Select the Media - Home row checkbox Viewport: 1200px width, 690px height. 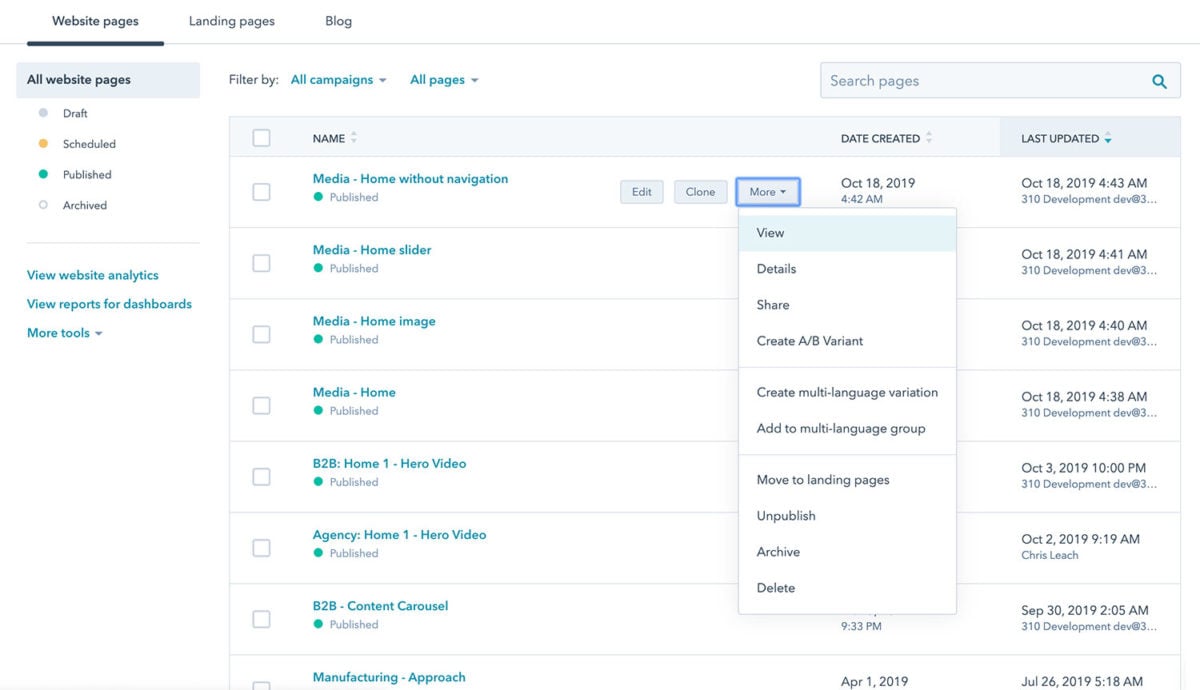pyautogui.click(x=261, y=405)
